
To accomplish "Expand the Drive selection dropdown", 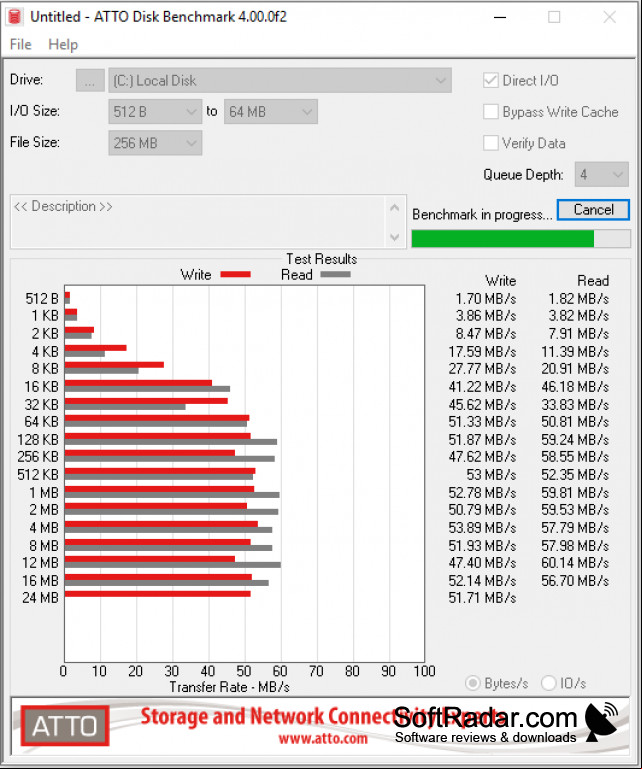I will [x=280, y=80].
